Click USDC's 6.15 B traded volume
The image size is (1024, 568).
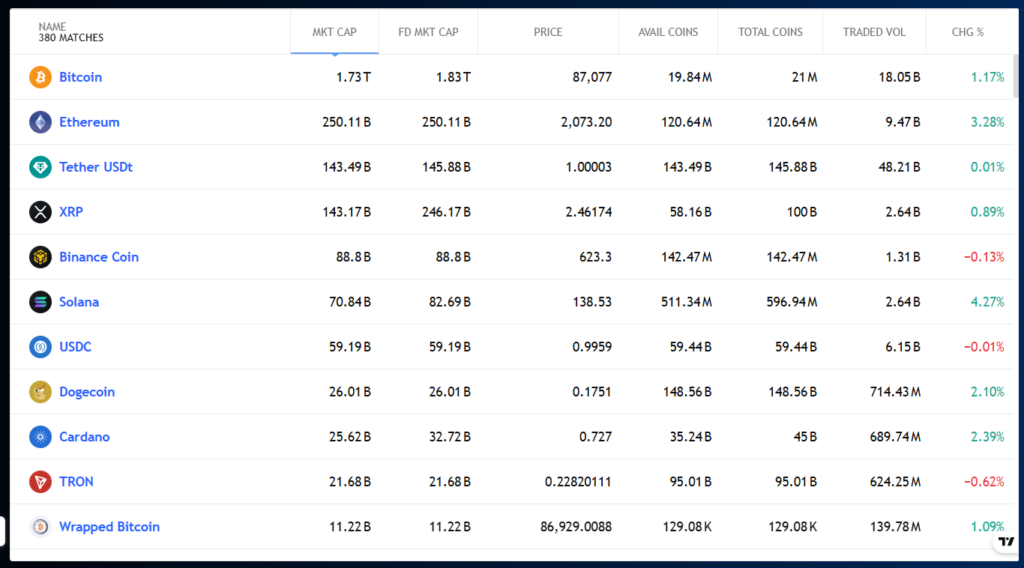click(x=903, y=347)
